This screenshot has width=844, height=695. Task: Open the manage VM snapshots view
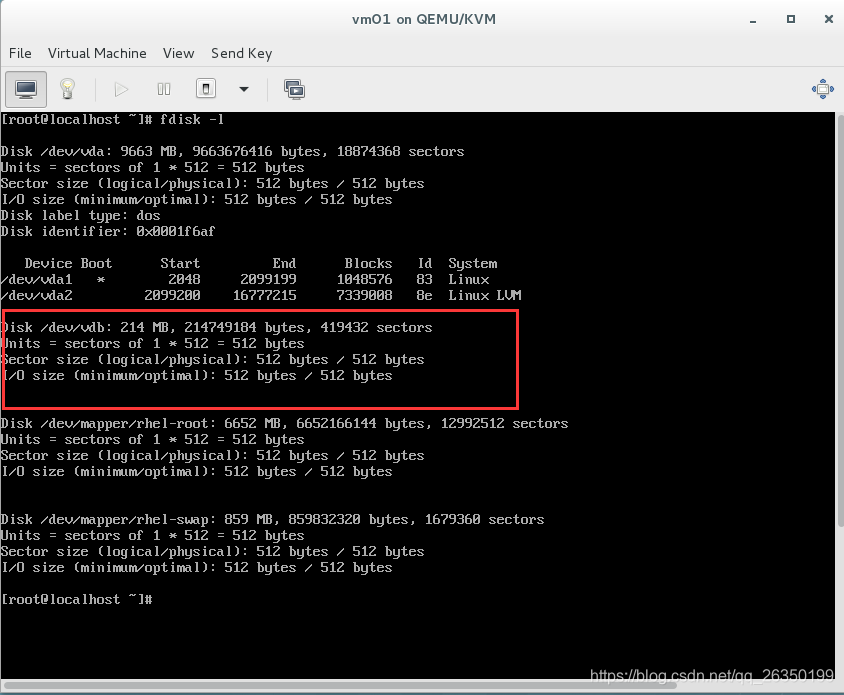pyautogui.click(x=294, y=89)
